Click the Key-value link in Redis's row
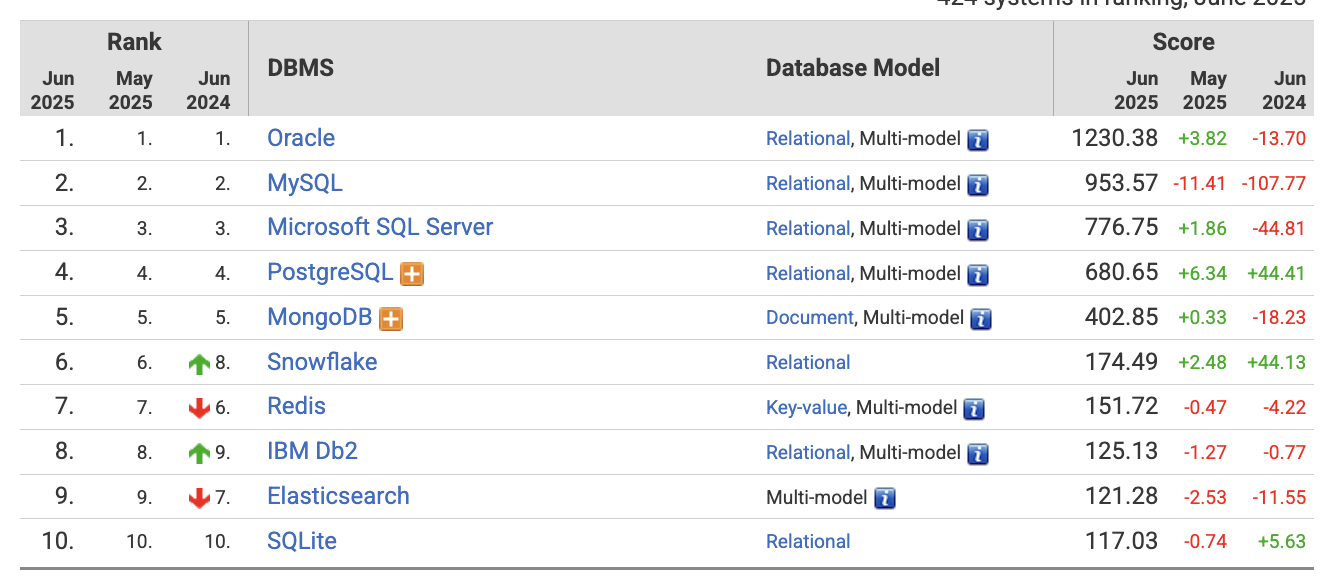 [806, 408]
